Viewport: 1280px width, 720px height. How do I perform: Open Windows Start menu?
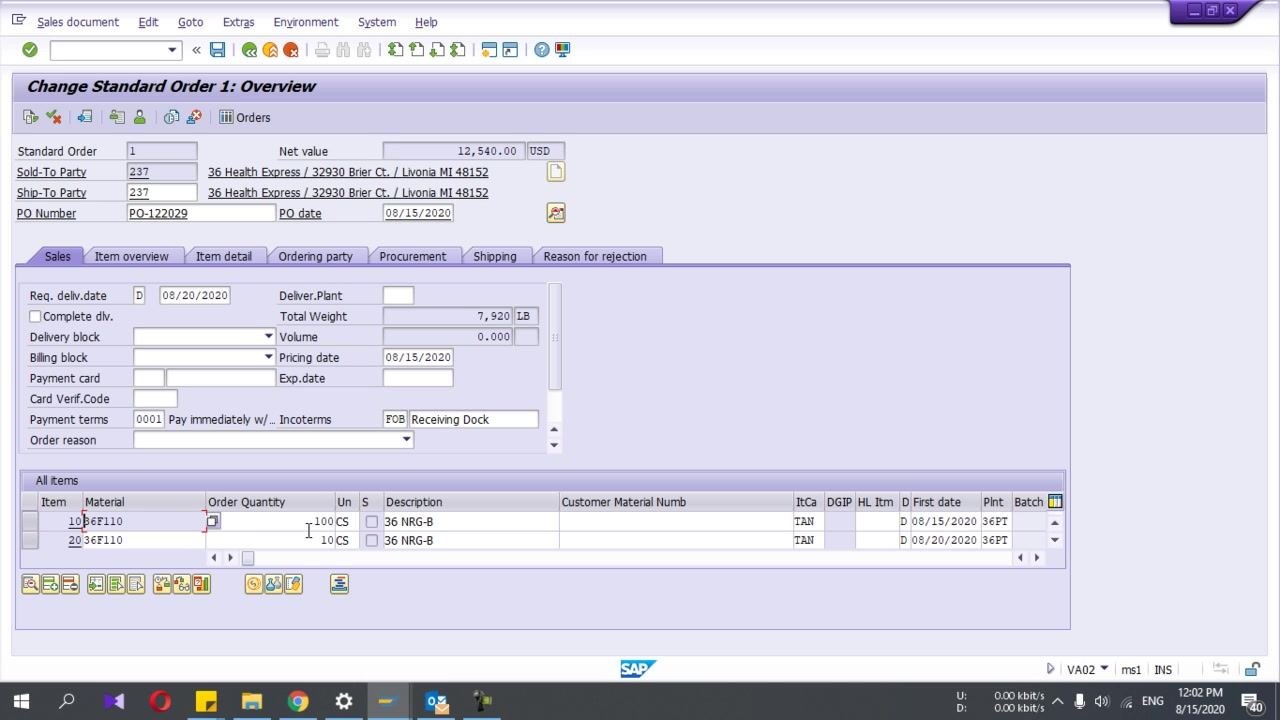[x=21, y=701]
